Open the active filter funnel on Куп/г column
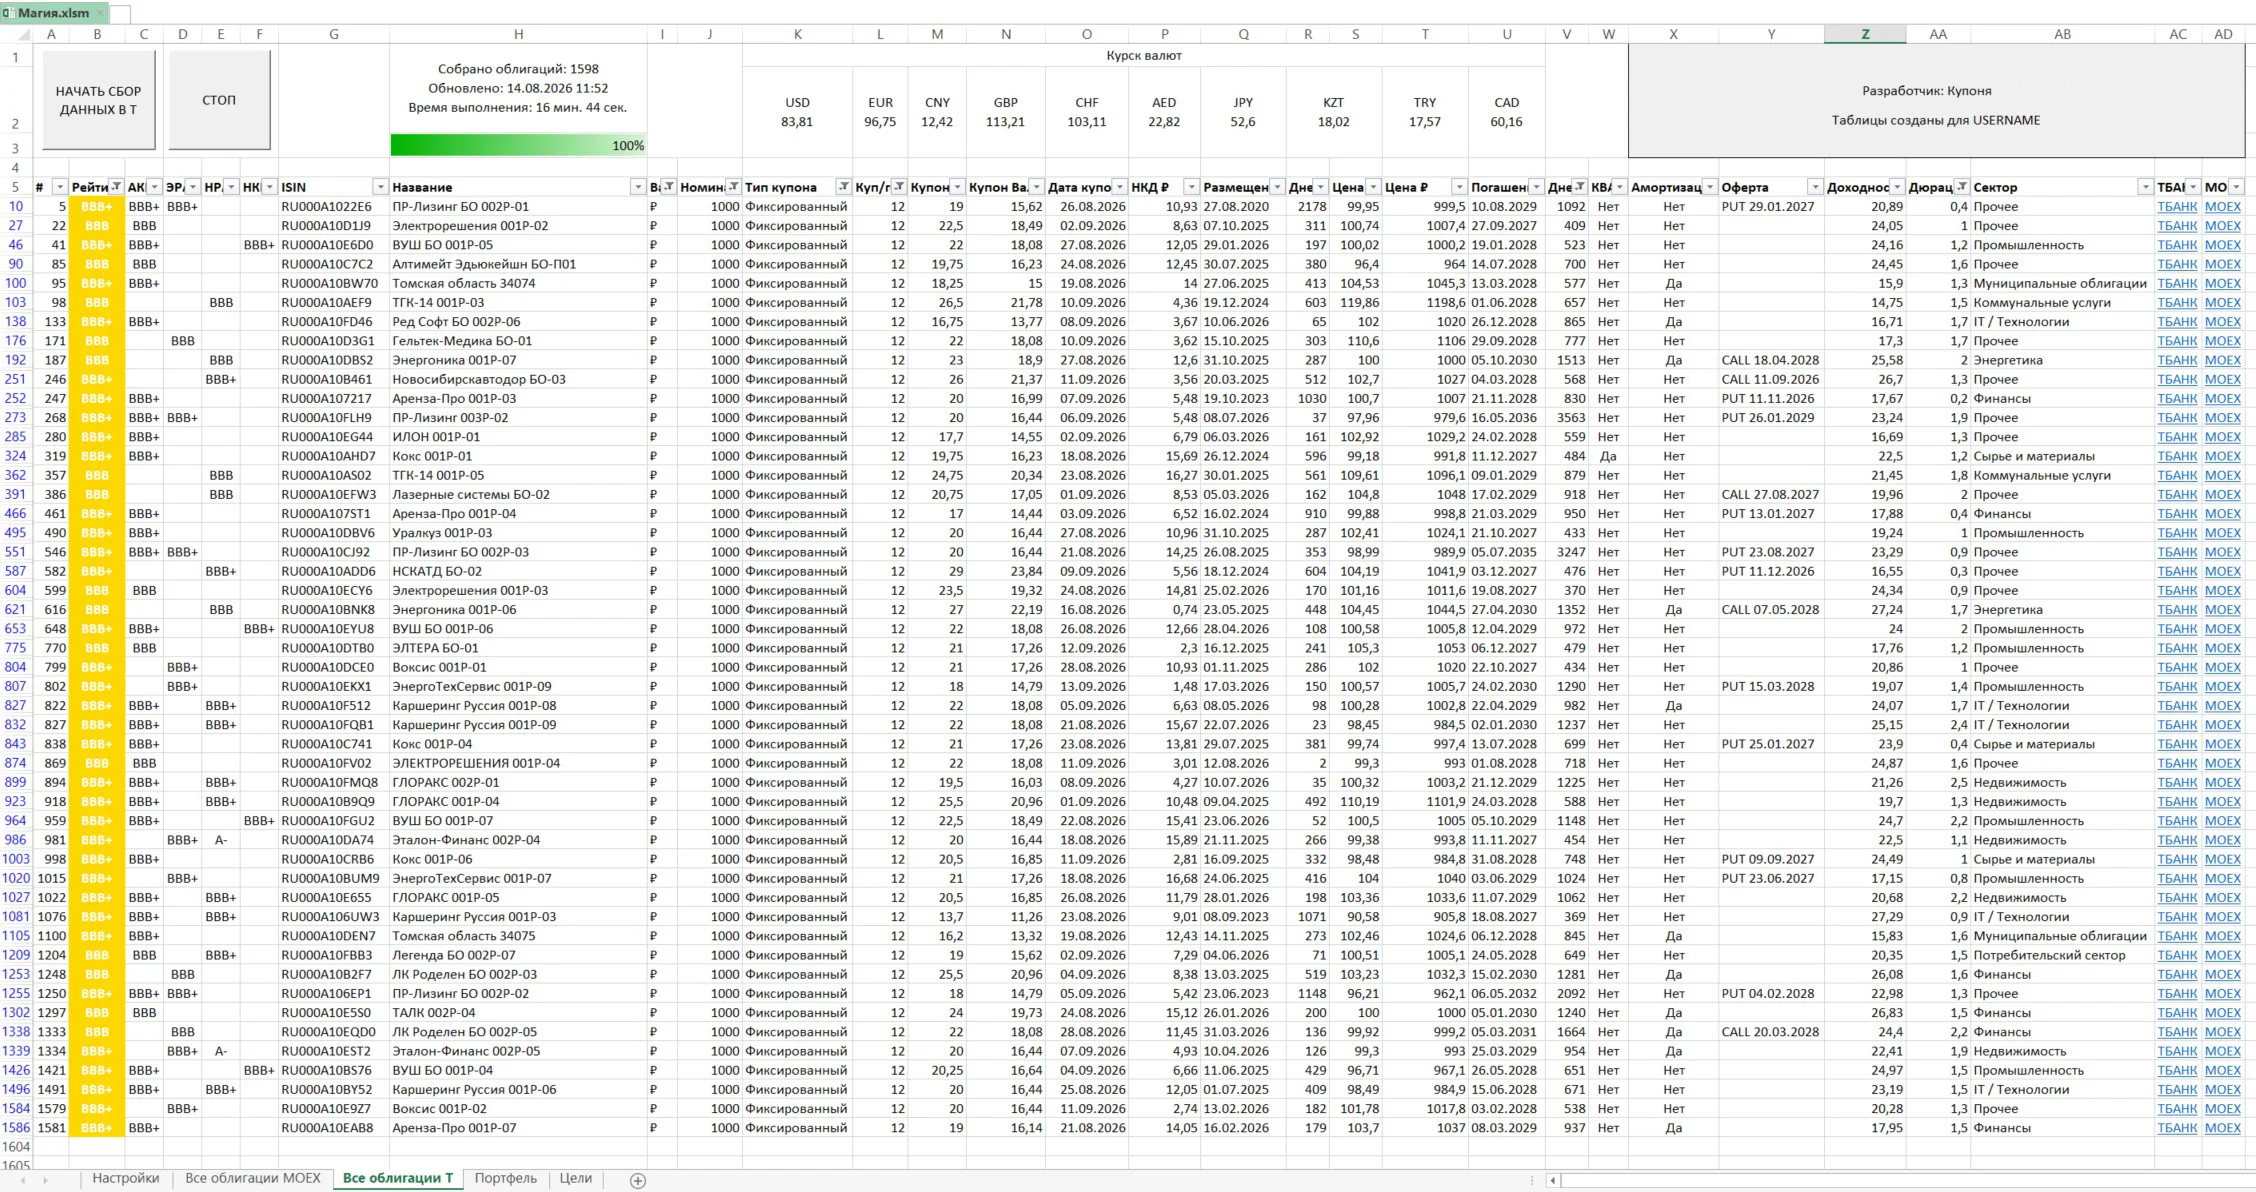This screenshot has width=2256, height=1192. [x=900, y=187]
